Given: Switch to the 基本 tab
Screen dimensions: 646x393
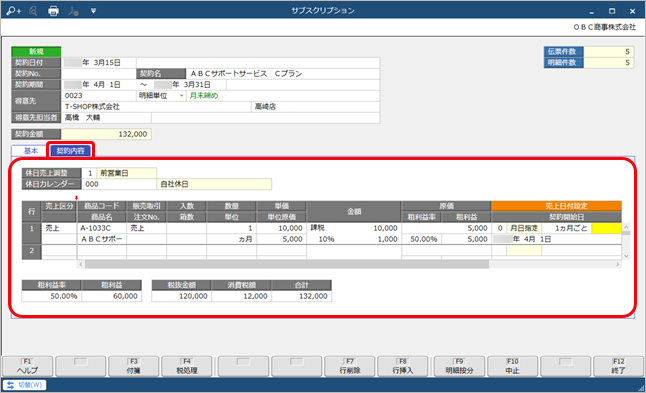Looking at the screenshot, I should (30, 151).
